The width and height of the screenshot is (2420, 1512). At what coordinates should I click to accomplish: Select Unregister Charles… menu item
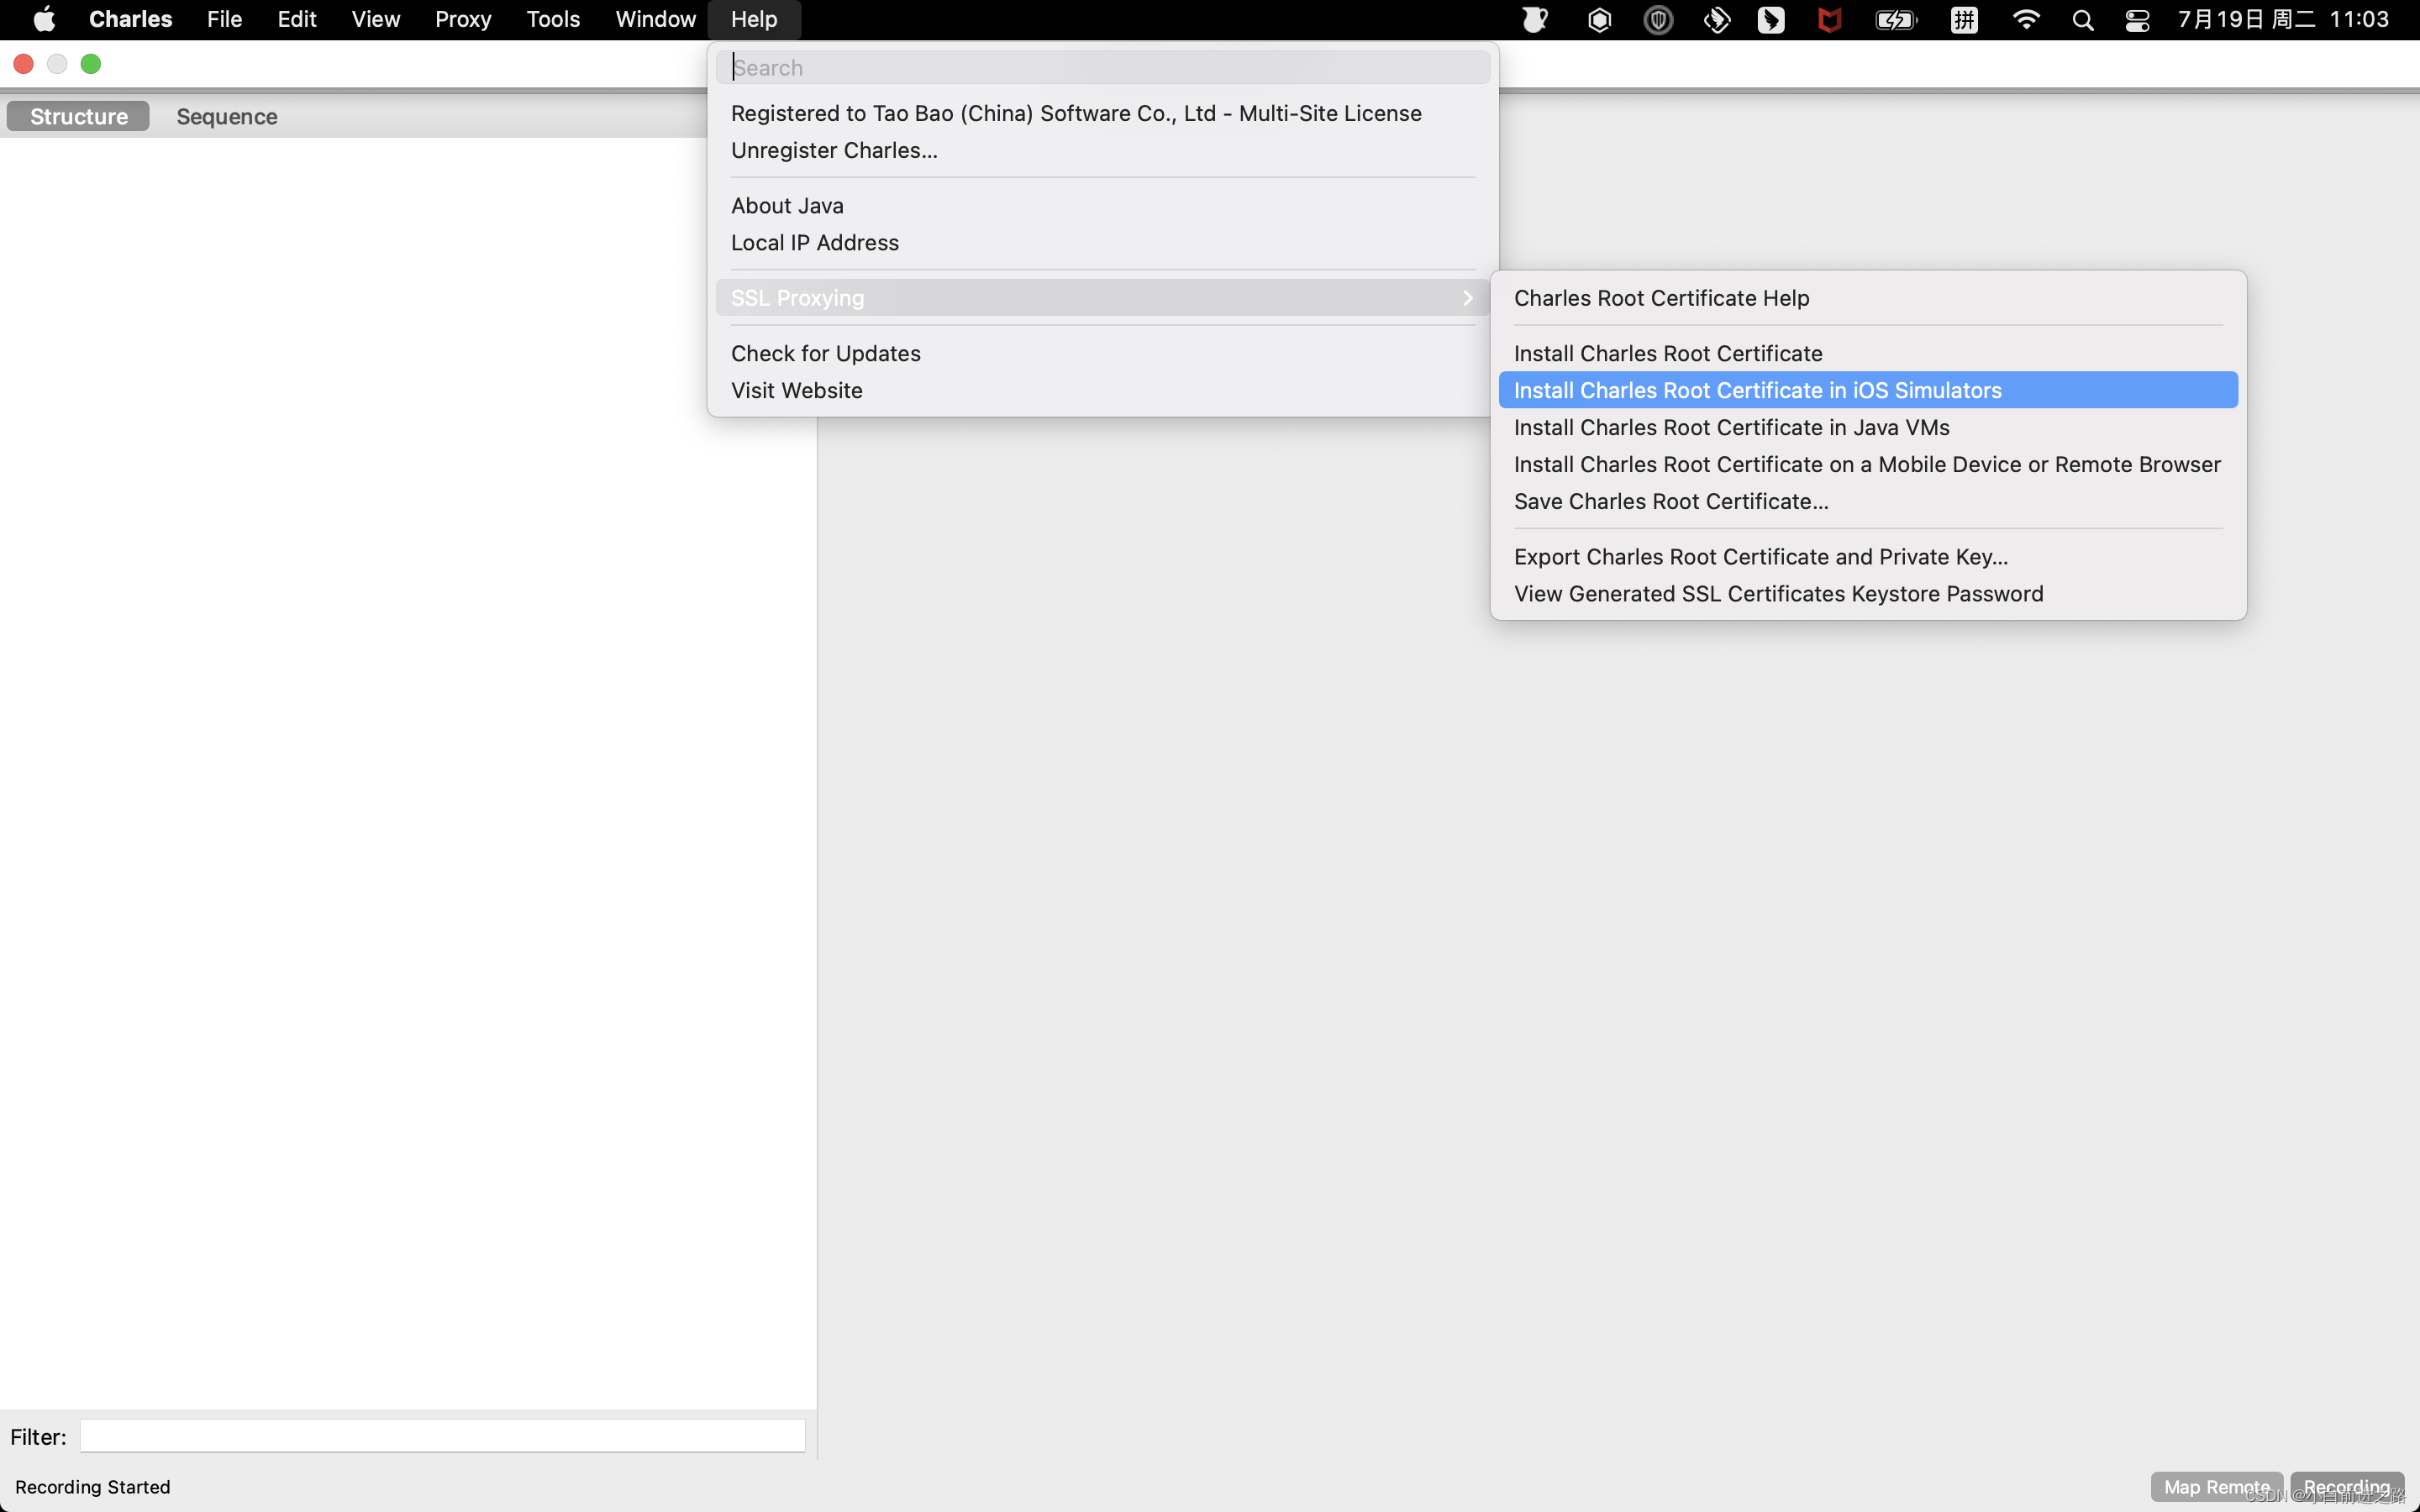click(1103, 150)
